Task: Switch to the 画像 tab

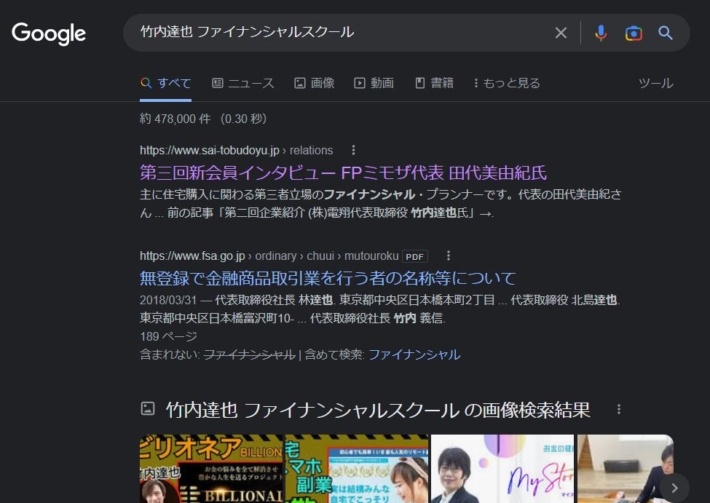Action: pos(314,83)
